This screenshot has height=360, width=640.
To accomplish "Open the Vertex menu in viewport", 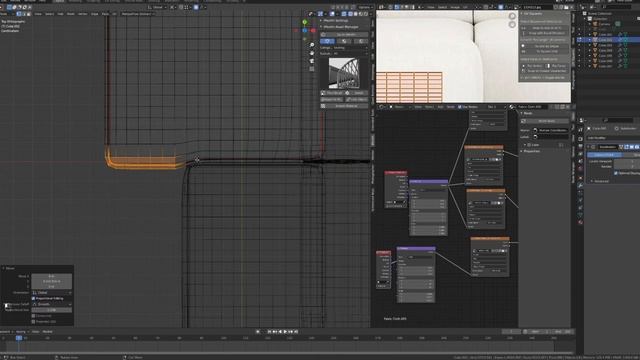I will point(82,14).
